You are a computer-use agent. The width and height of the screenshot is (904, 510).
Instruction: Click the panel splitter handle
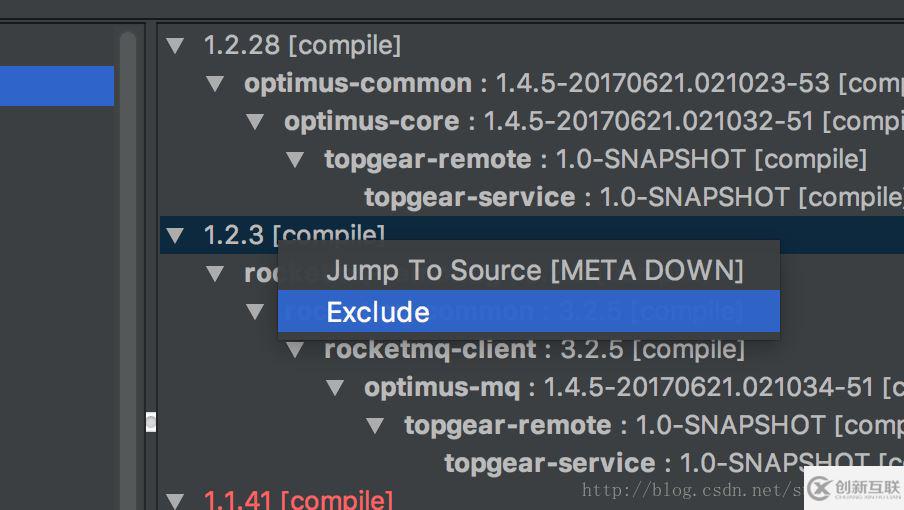pos(150,422)
